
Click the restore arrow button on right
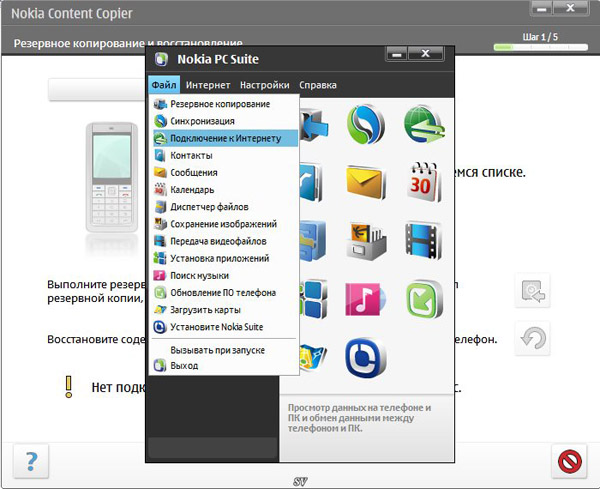click(x=532, y=338)
